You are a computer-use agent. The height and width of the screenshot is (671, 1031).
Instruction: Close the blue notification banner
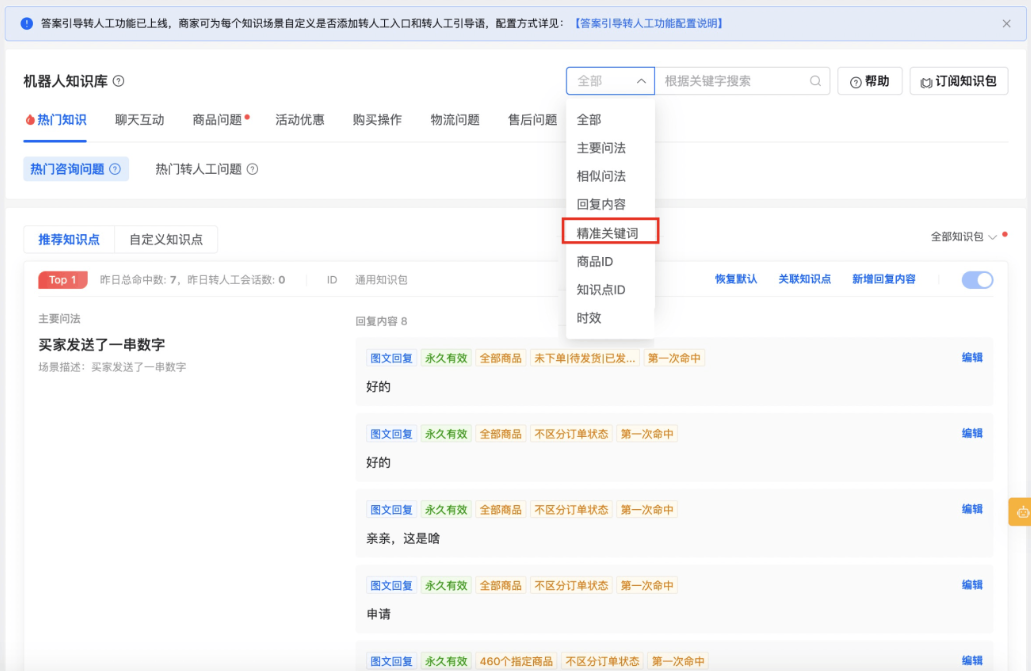1006,23
